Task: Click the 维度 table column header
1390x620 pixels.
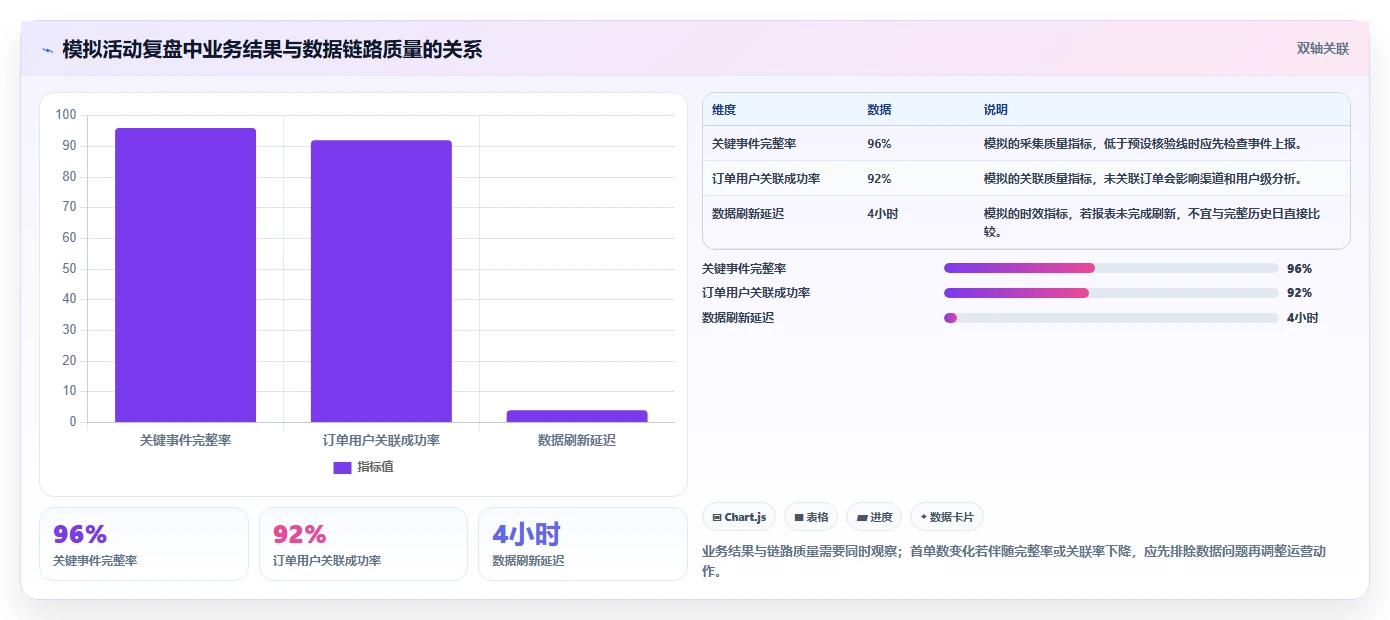Action: pos(724,110)
